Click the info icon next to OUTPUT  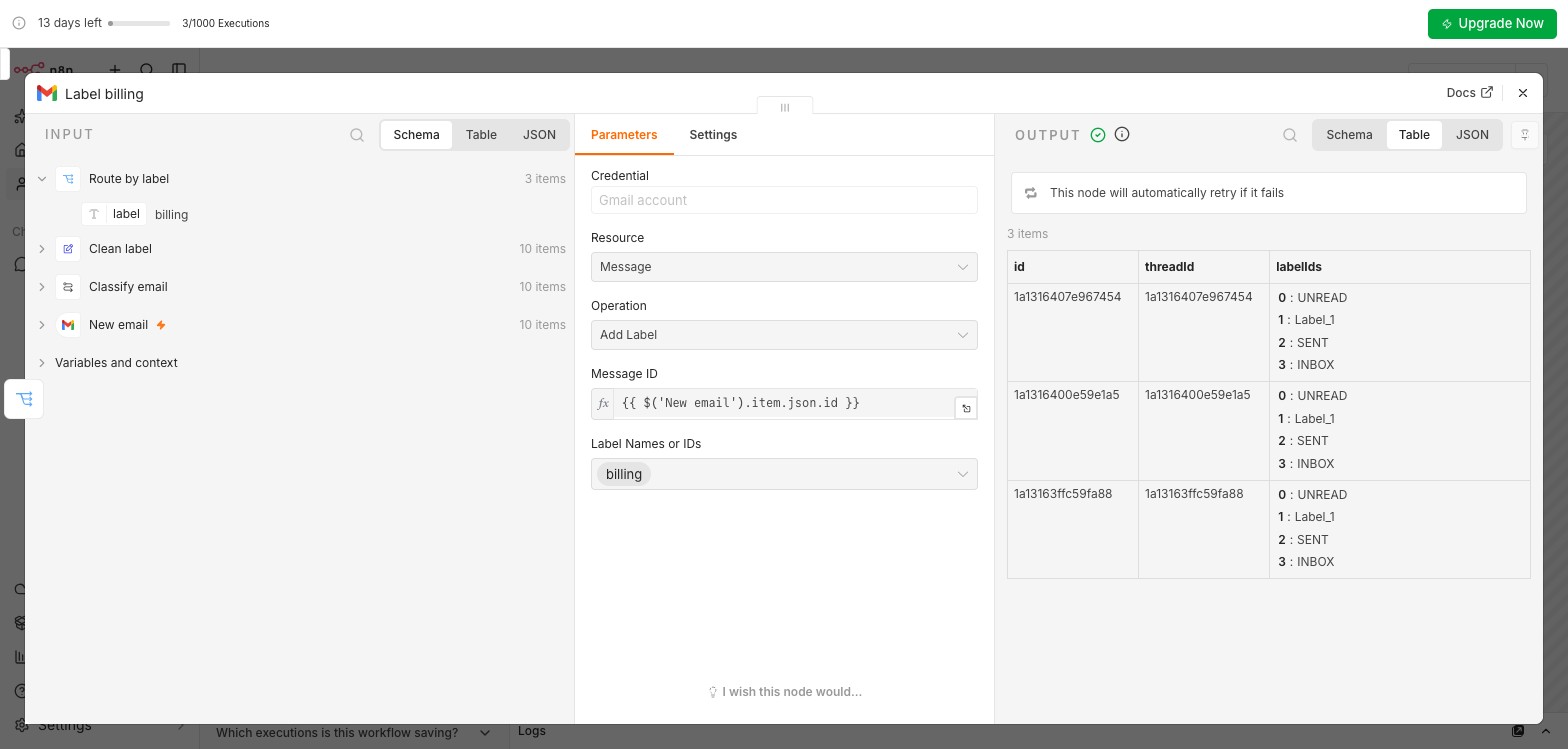click(x=1122, y=134)
